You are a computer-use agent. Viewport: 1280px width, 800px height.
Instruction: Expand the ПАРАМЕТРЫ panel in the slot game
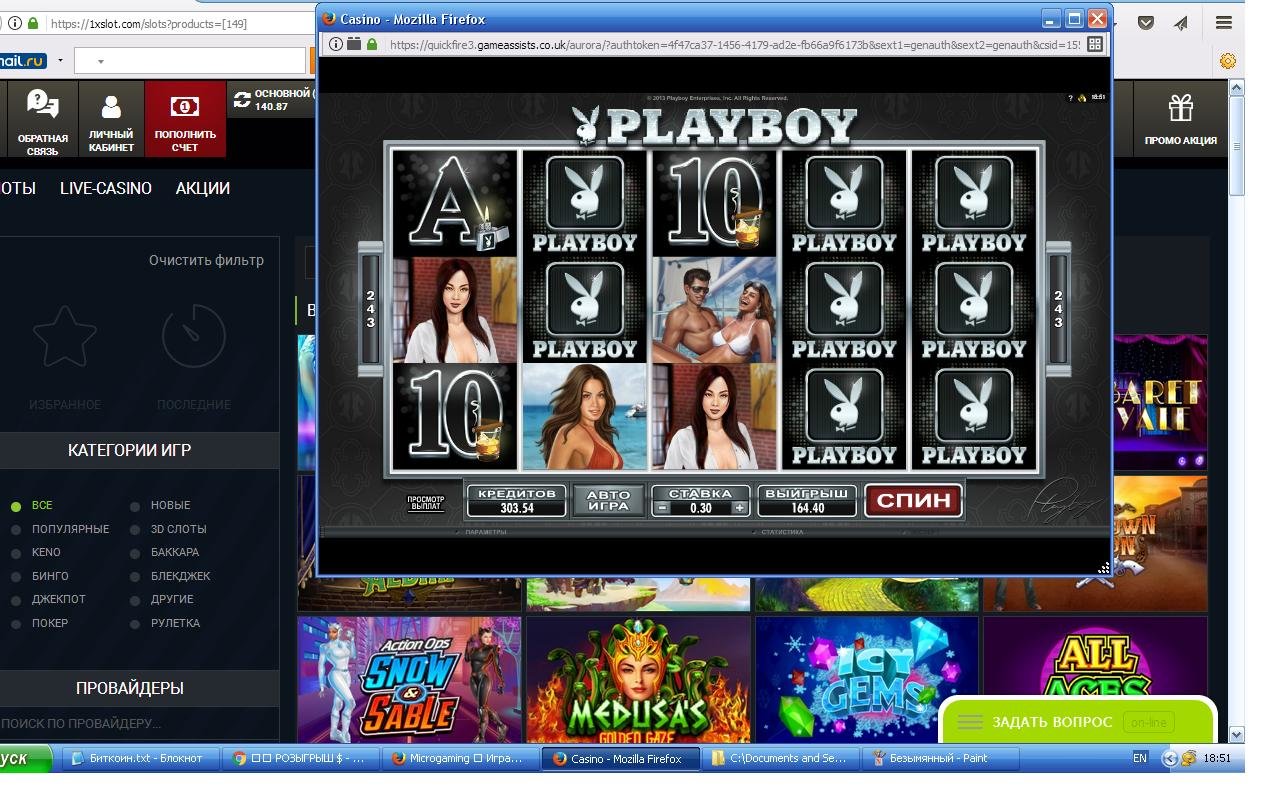pyautogui.click(x=485, y=532)
